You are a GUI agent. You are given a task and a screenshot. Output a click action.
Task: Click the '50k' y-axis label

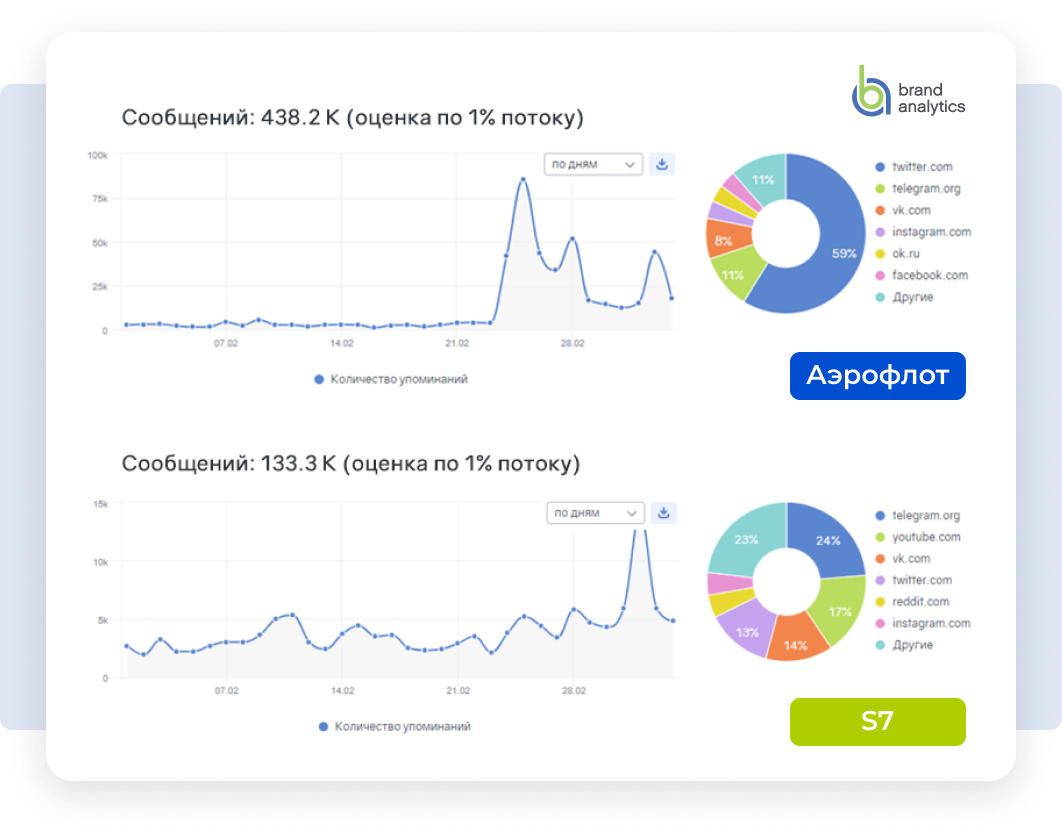point(100,243)
